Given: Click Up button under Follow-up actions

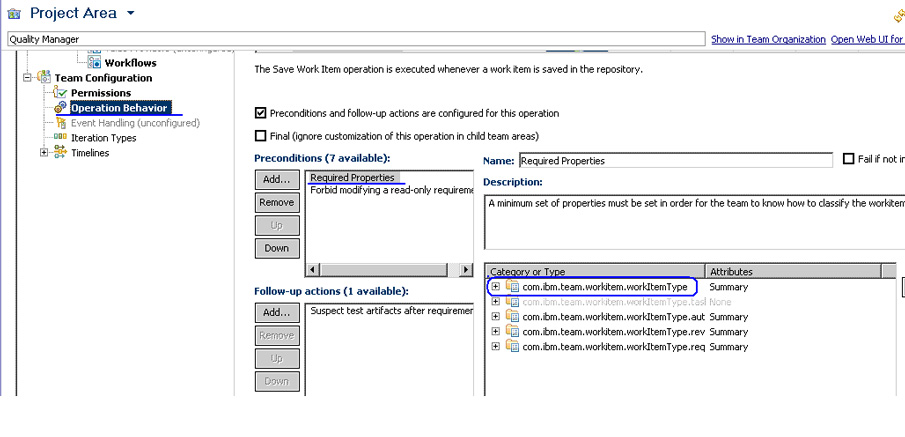Looking at the screenshot, I should [276, 358].
